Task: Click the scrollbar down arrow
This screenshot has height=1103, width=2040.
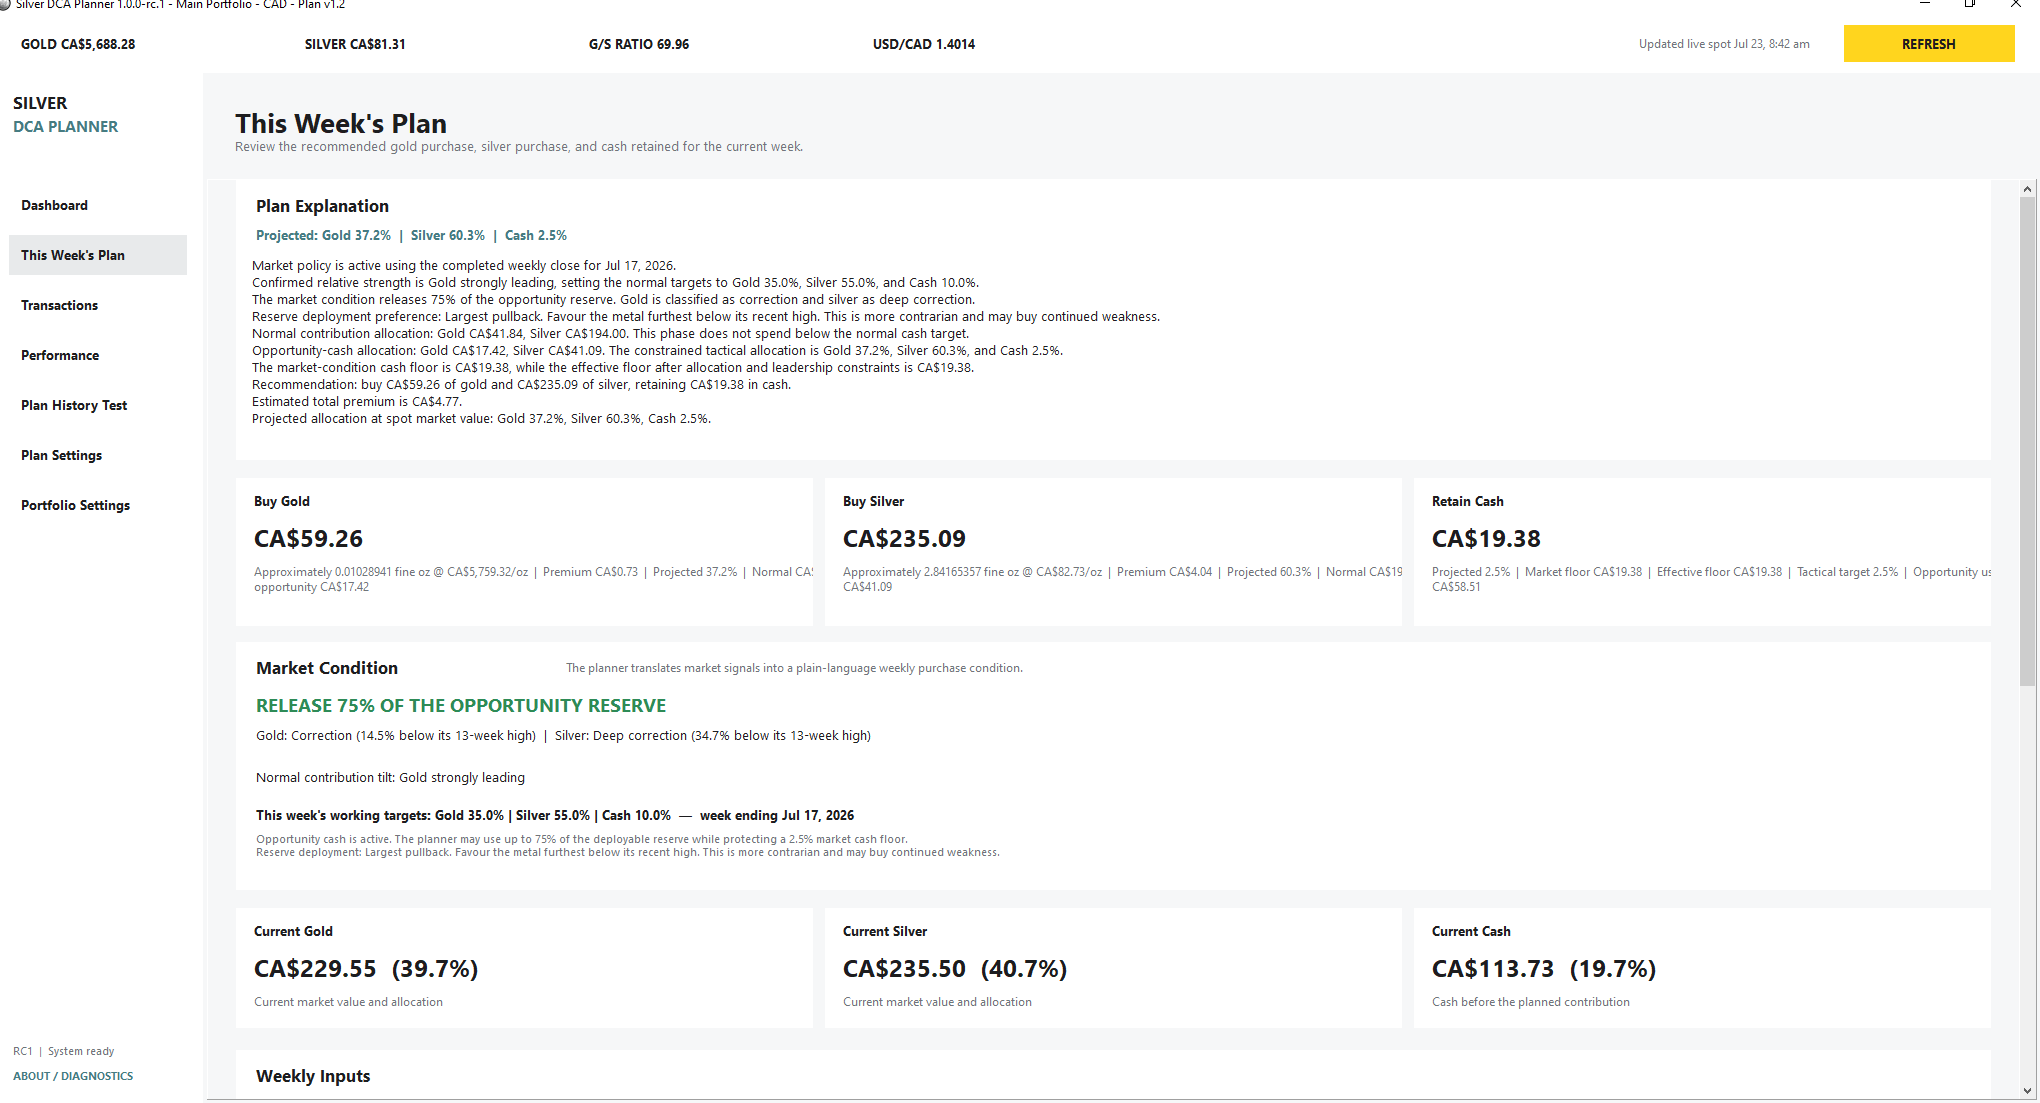Action: point(2027,1091)
